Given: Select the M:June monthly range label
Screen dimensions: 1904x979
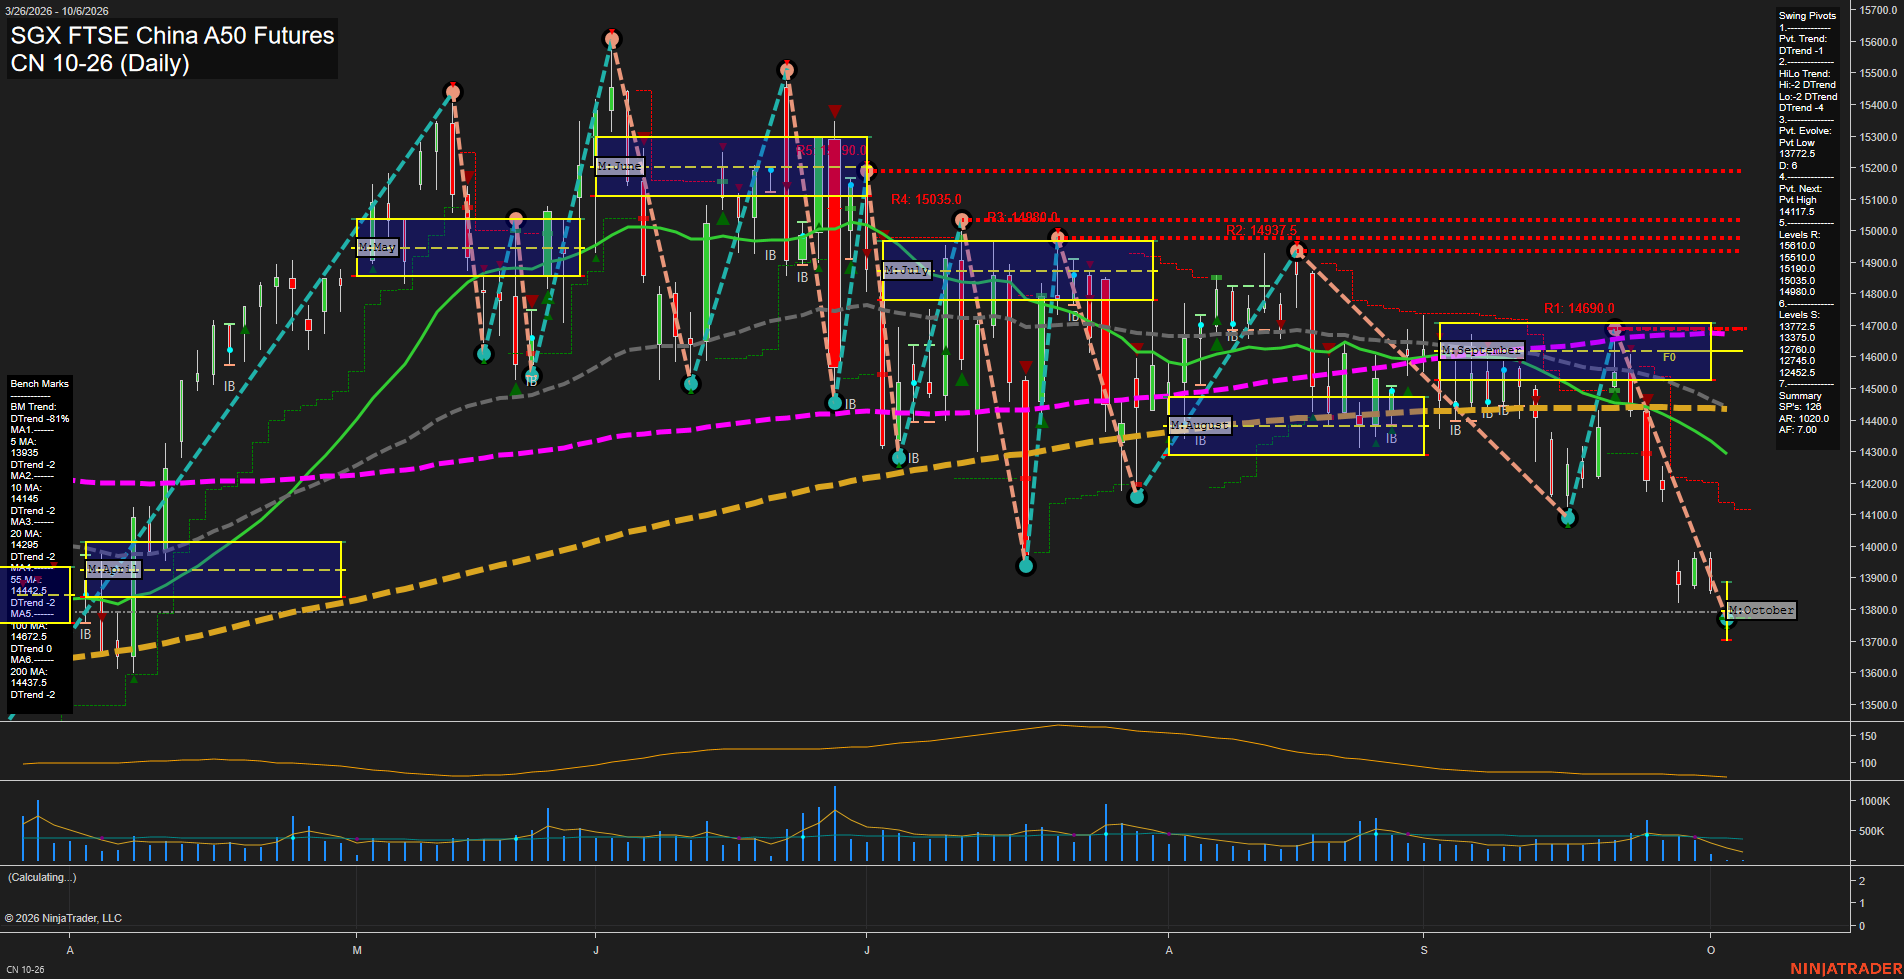Looking at the screenshot, I should tap(620, 166).
